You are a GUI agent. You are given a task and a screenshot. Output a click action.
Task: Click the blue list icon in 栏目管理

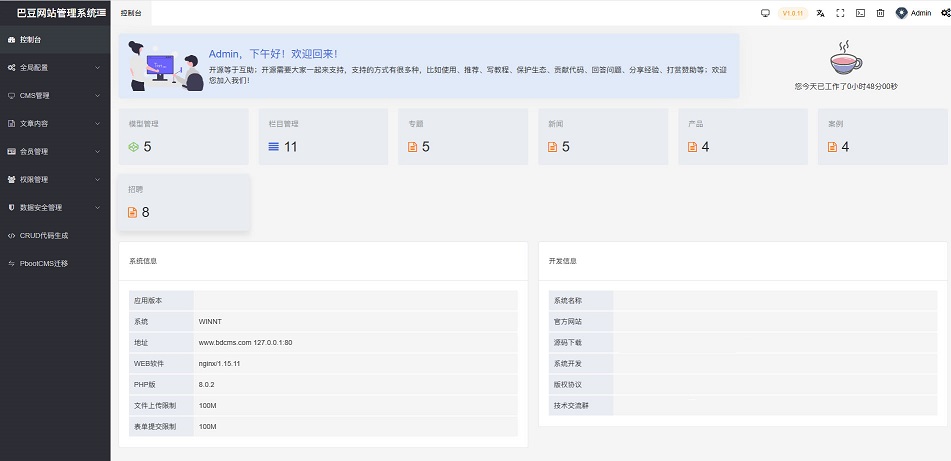pos(274,147)
